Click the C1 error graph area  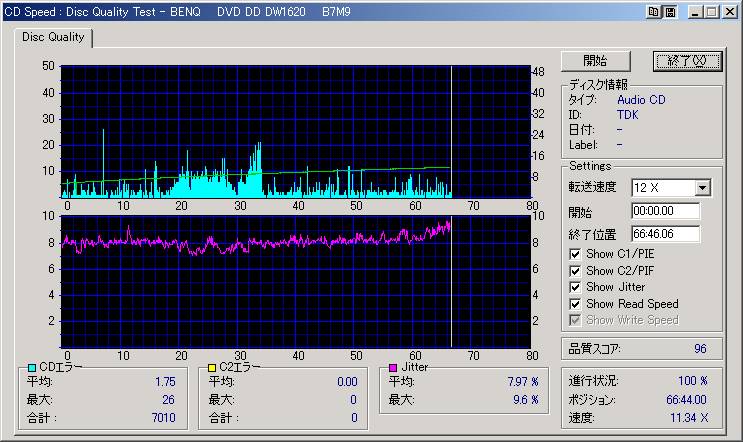(294, 131)
